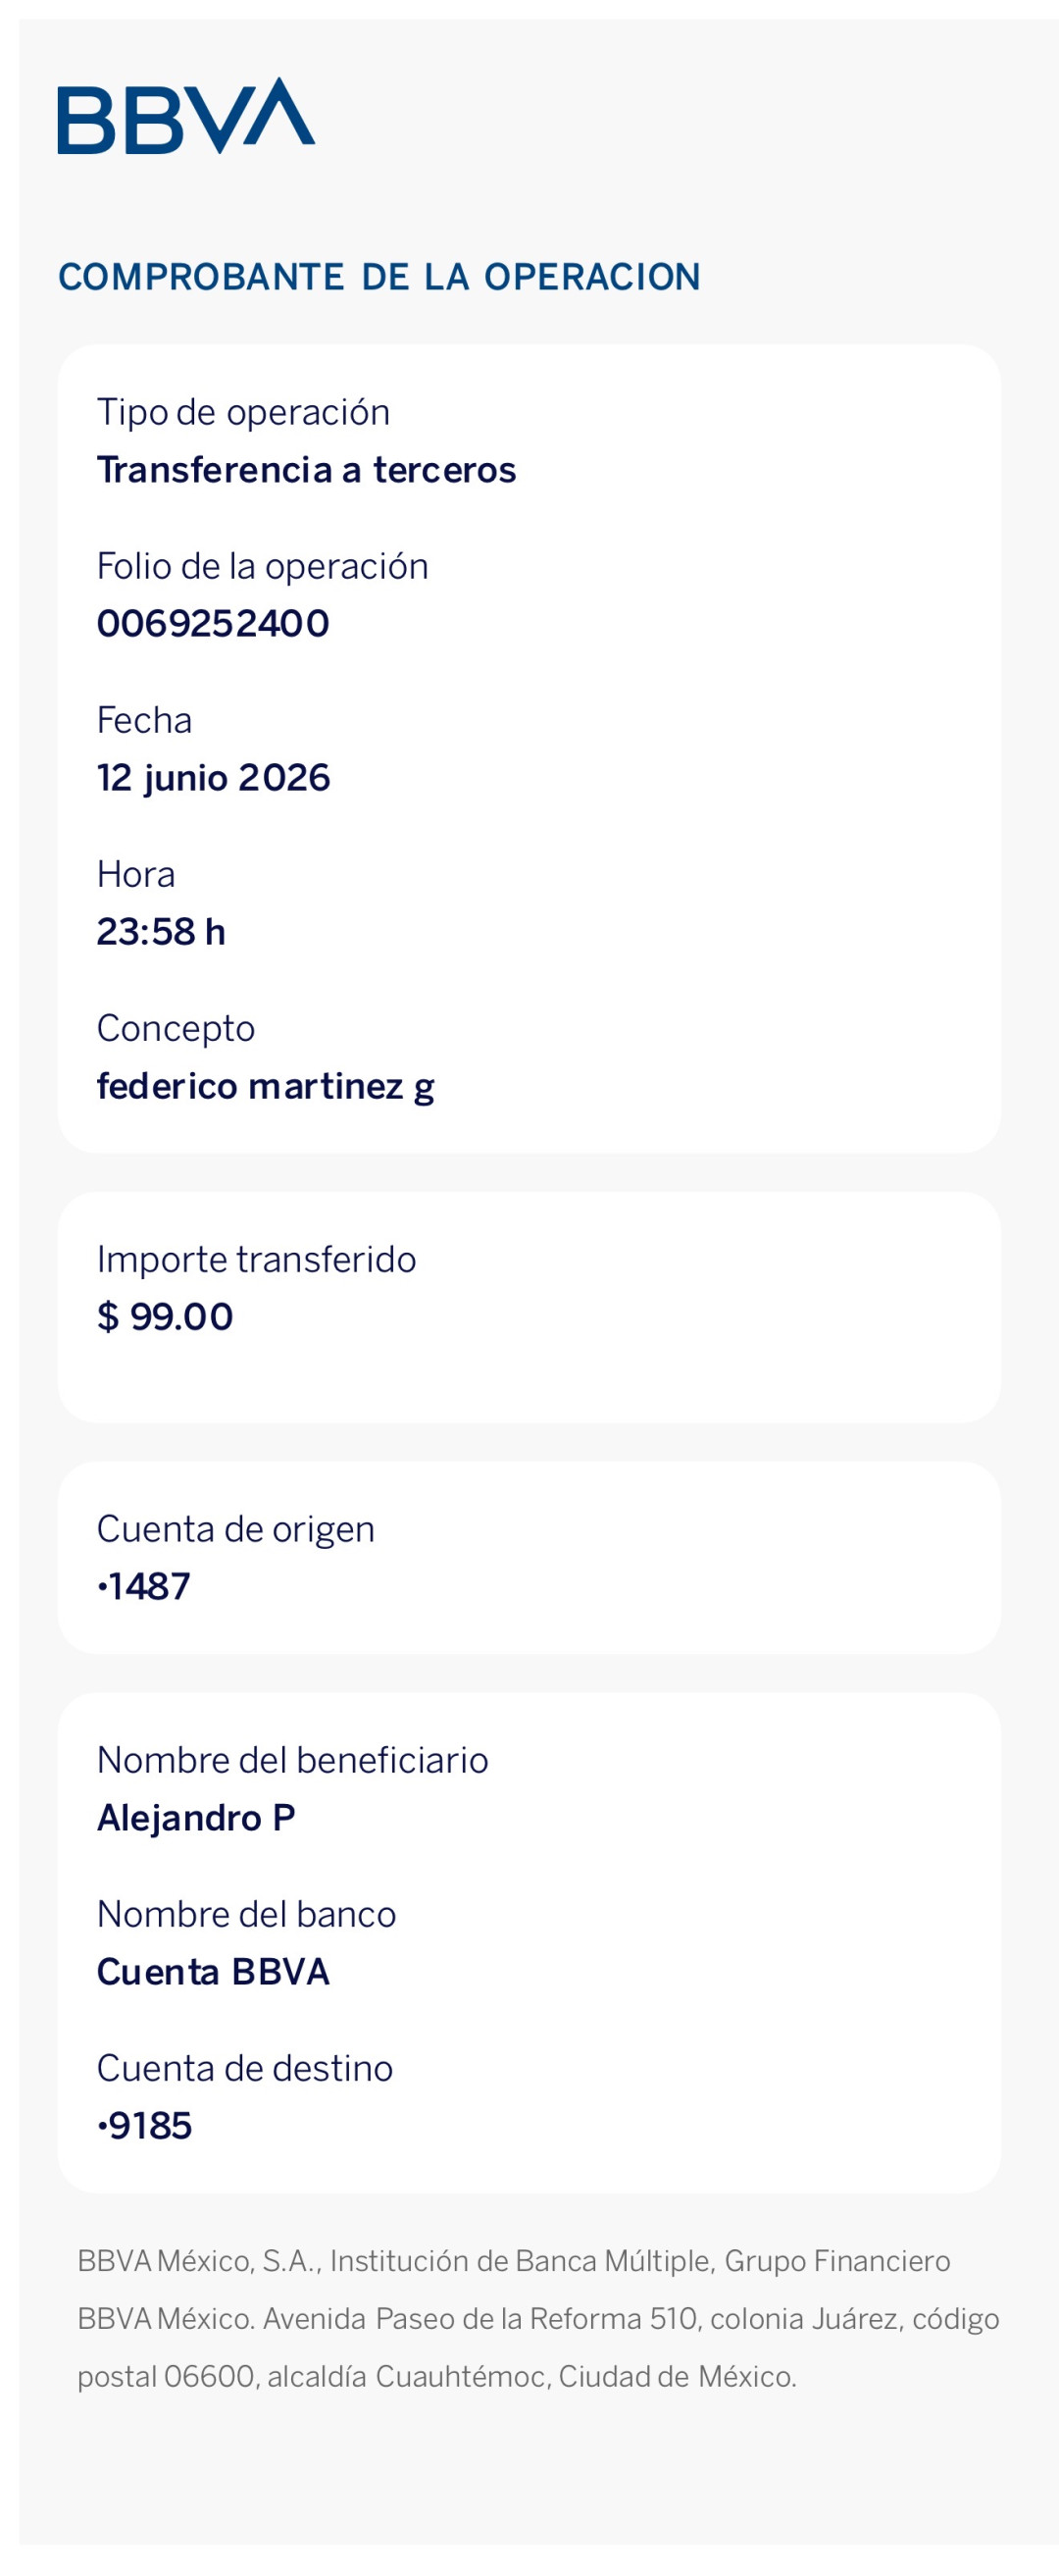Select the COMPROBANTE DE LA OPERACION heading
Viewport: 1059px width, 2576px height.
tap(379, 277)
